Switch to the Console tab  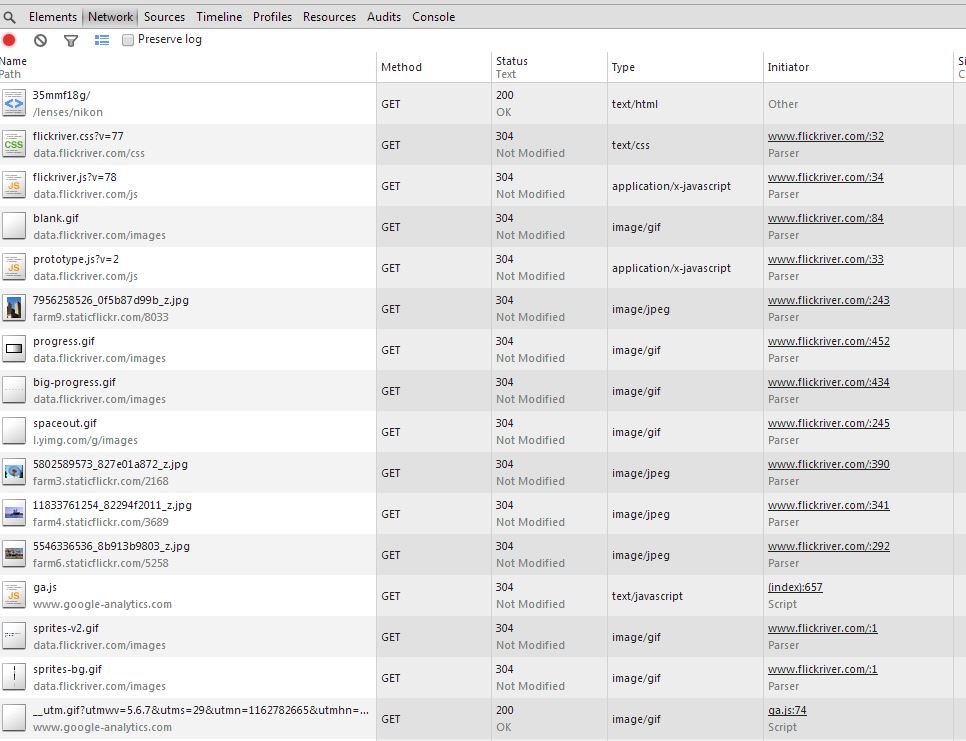(x=433, y=17)
